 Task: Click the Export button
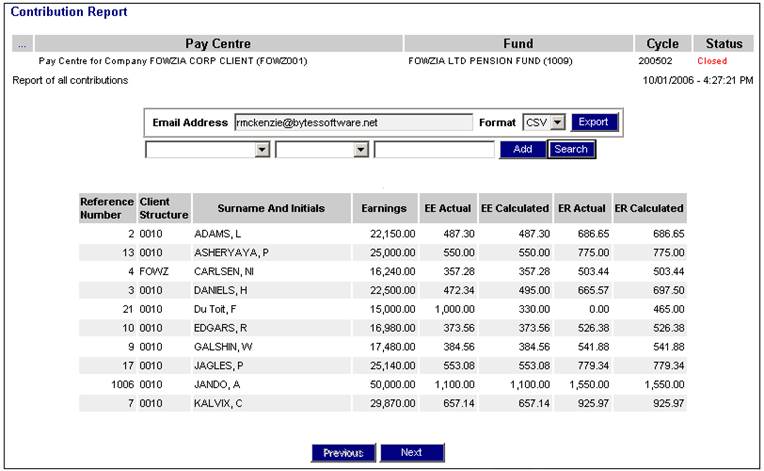[x=594, y=122]
